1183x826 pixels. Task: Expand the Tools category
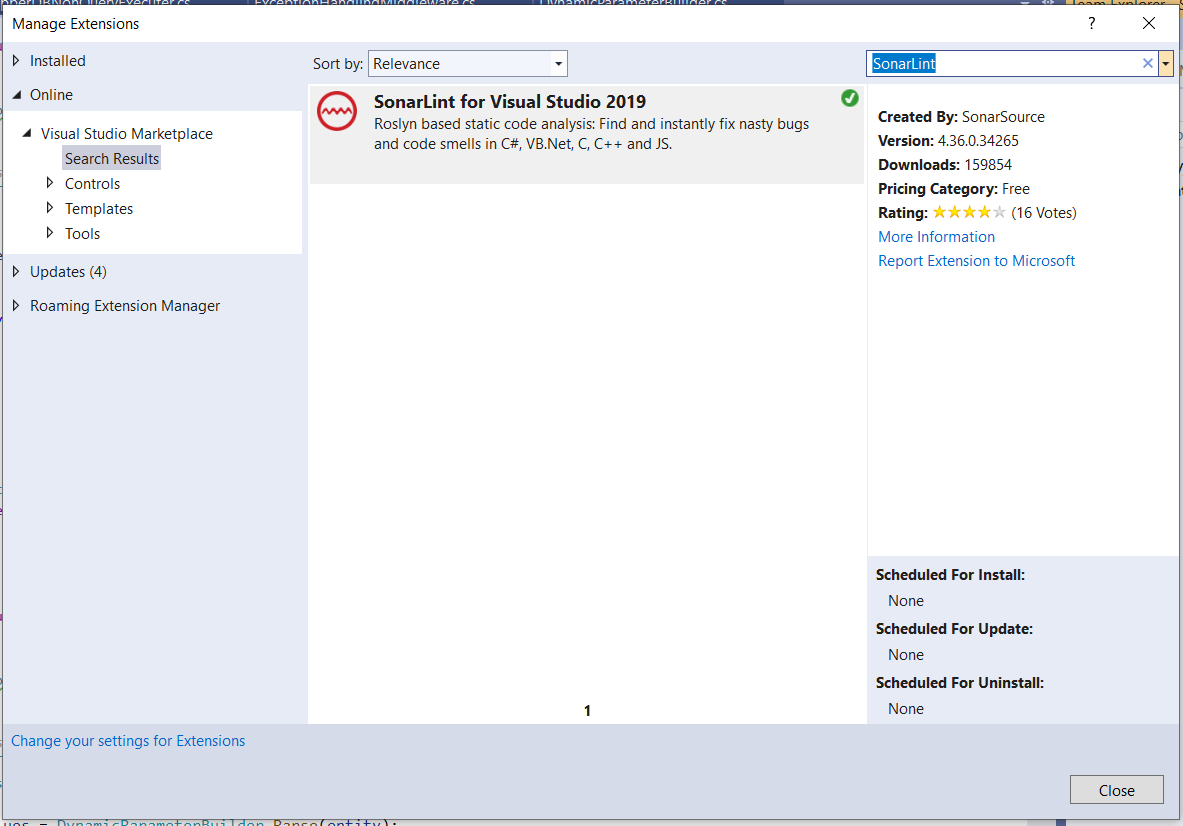(x=80, y=233)
